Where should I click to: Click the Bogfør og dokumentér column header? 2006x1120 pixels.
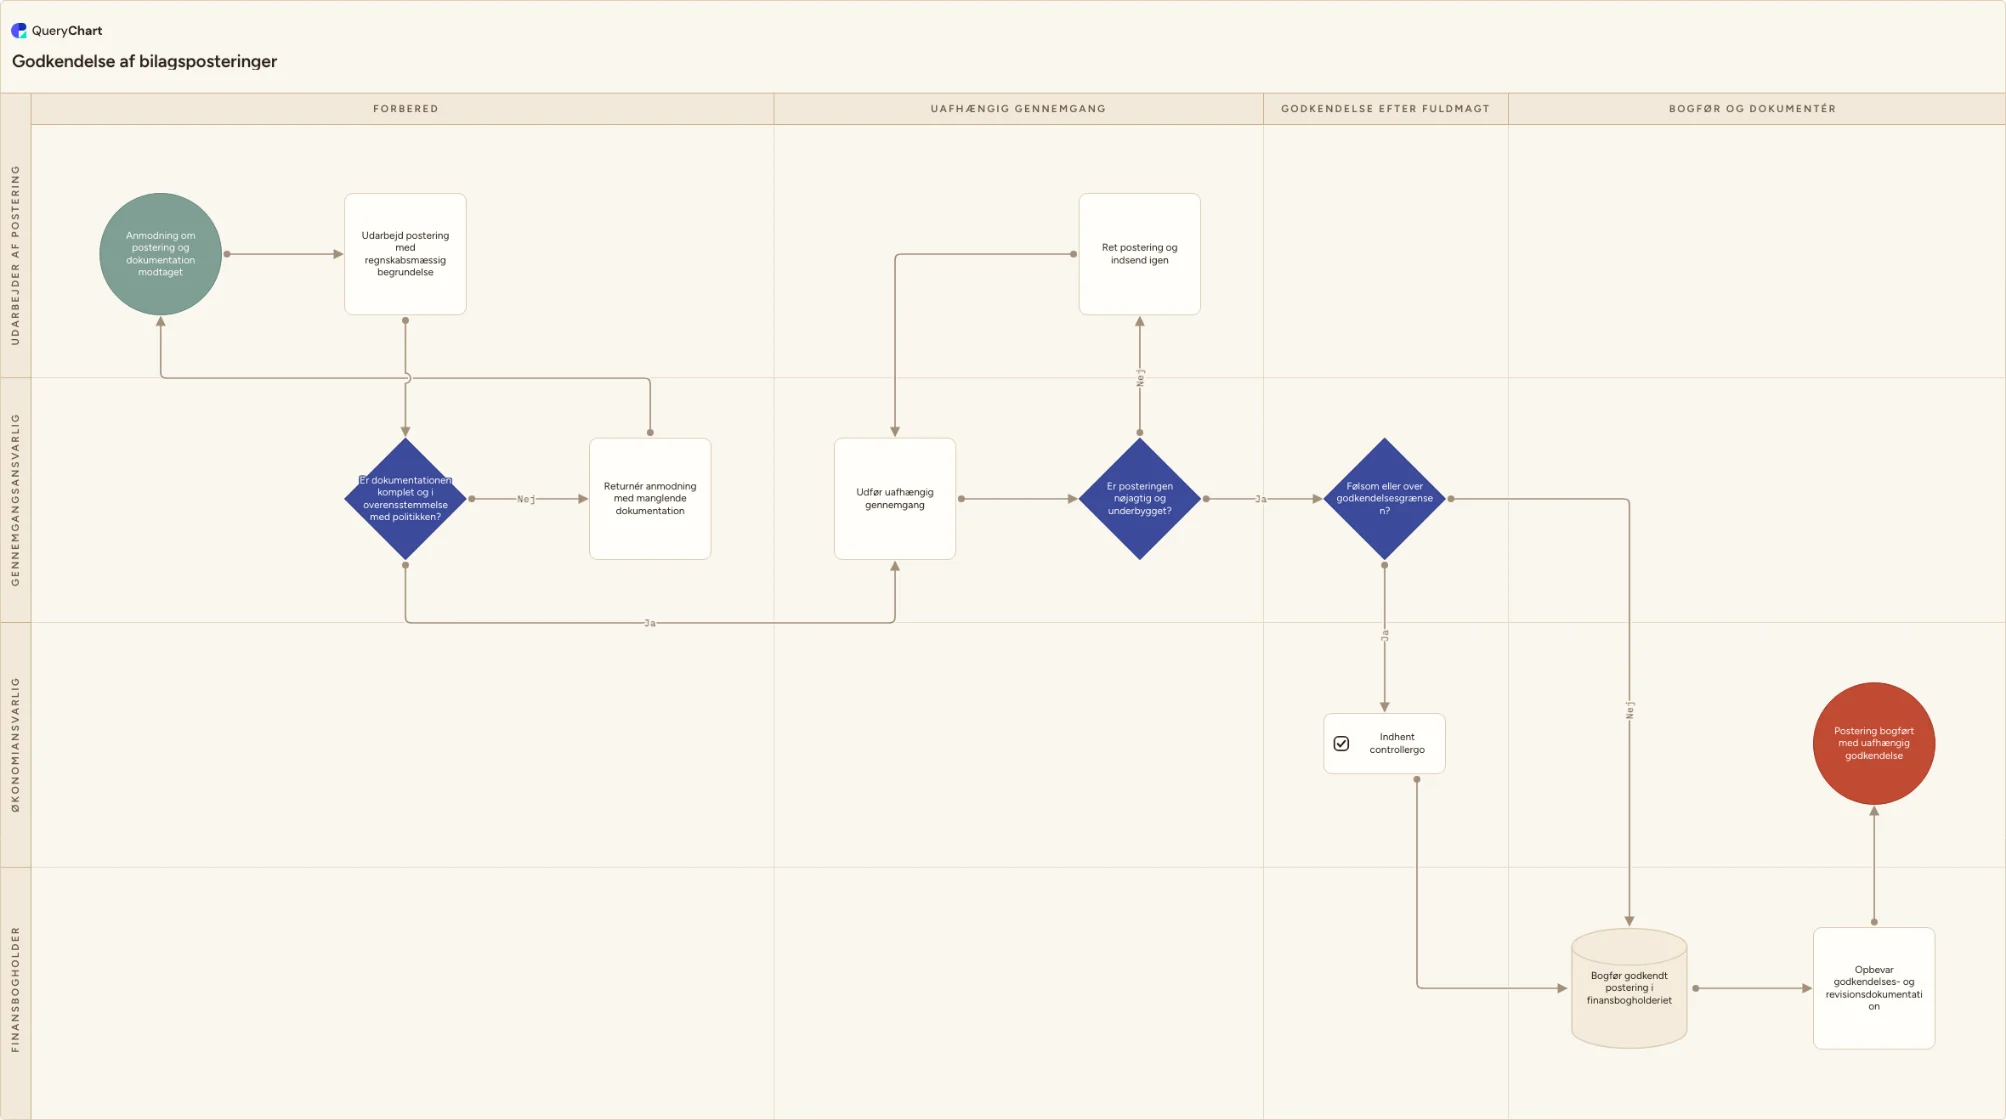click(1752, 109)
